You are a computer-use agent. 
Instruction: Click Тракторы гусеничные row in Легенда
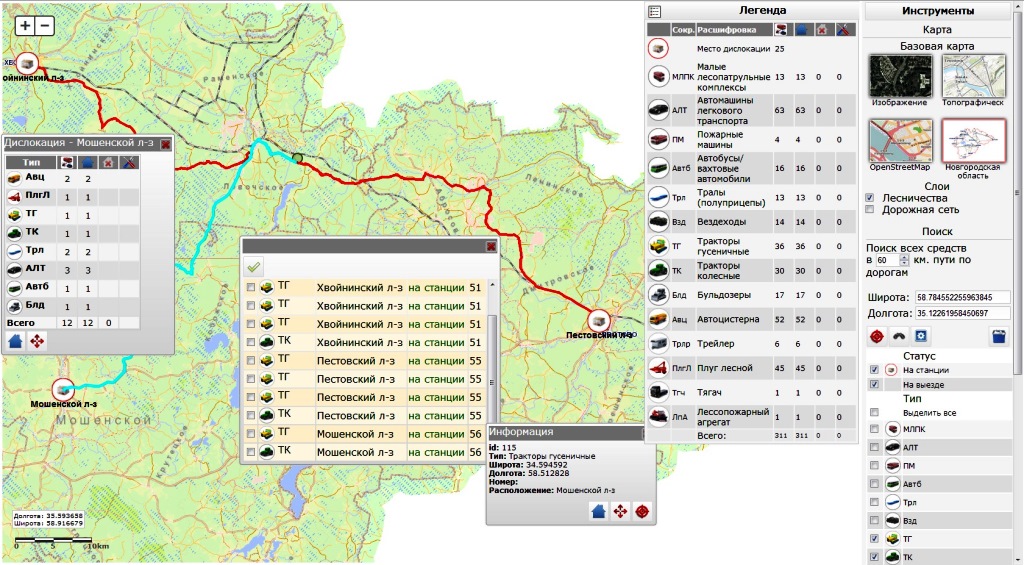click(x=751, y=246)
